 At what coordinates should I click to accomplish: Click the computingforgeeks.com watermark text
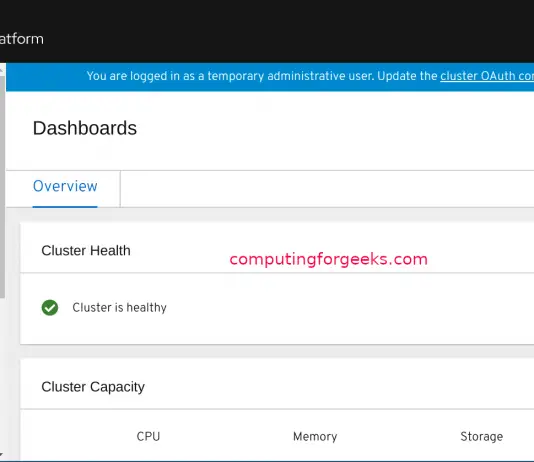329,259
